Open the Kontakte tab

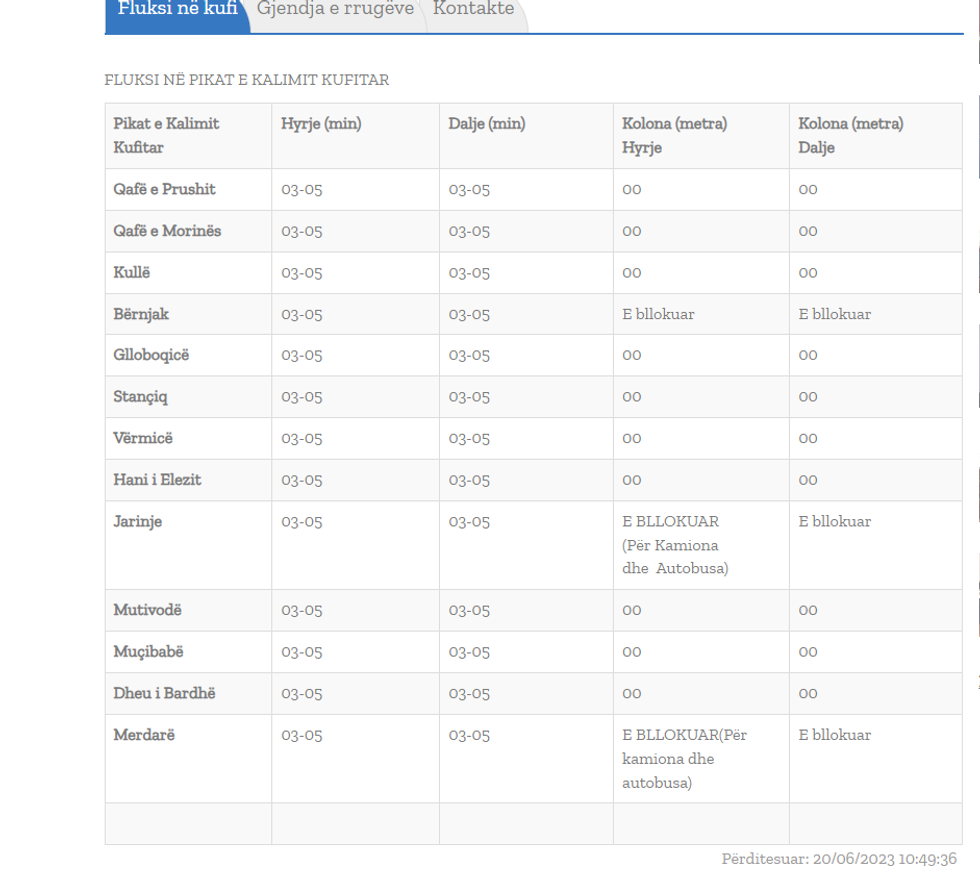[x=473, y=10]
